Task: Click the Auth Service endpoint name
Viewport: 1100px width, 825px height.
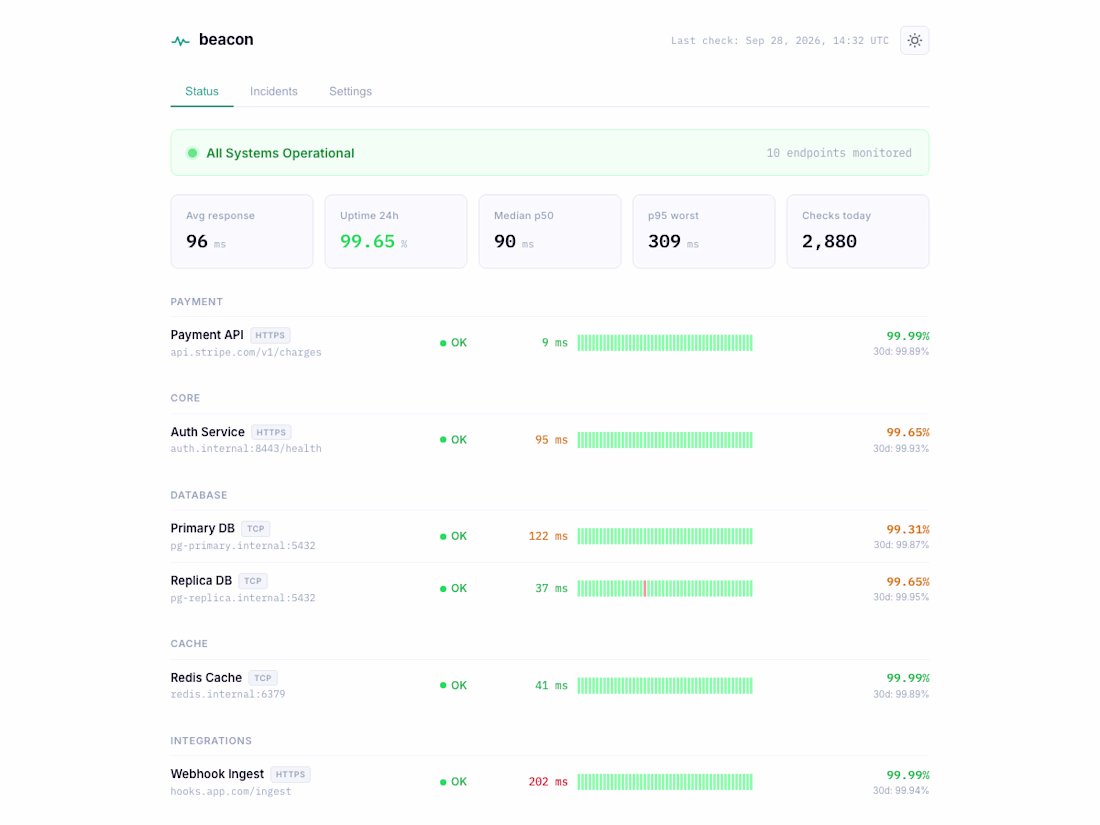Action: [x=208, y=431]
